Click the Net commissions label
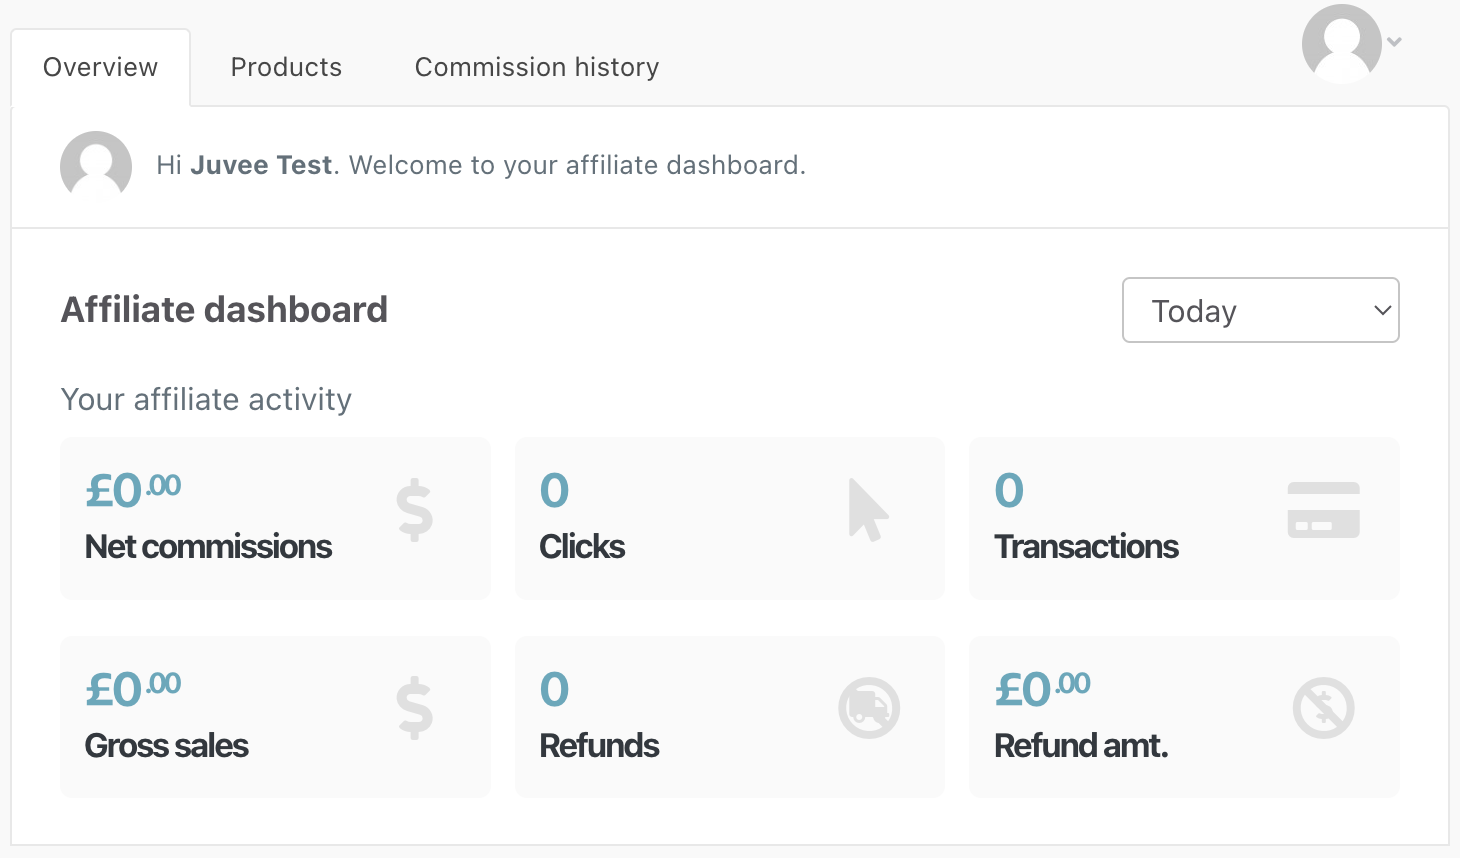This screenshot has width=1460, height=858. [x=208, y=547]
